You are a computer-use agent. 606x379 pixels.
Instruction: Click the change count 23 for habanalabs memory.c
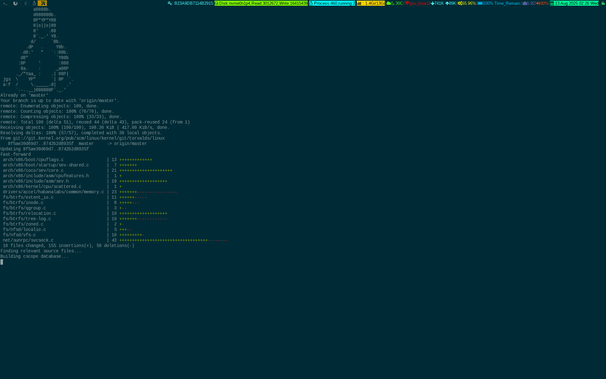point(114,192)
